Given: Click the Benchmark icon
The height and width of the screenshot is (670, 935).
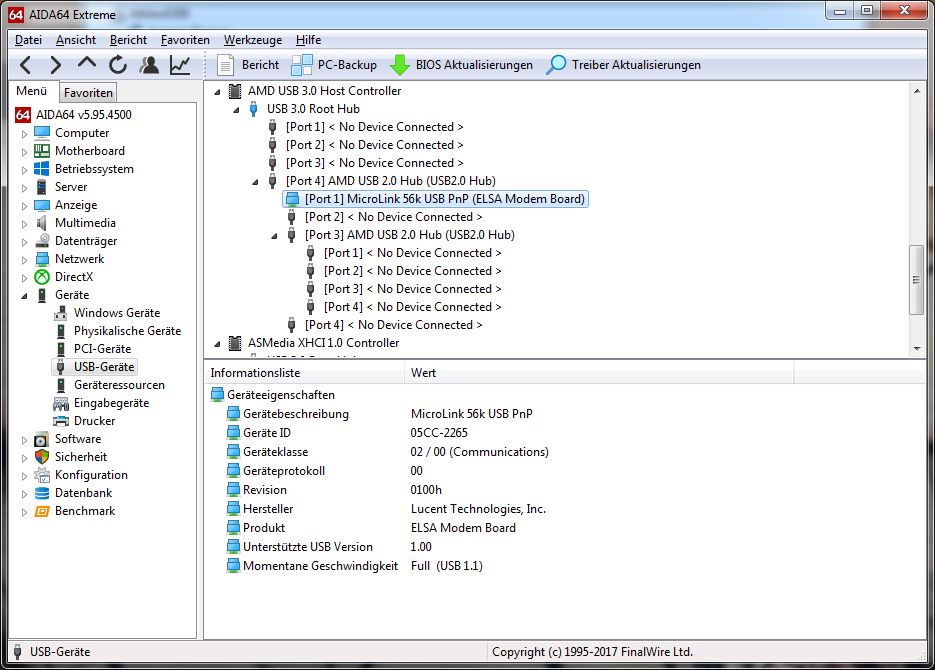Looking at the screenshot, I should coord(42,511).
